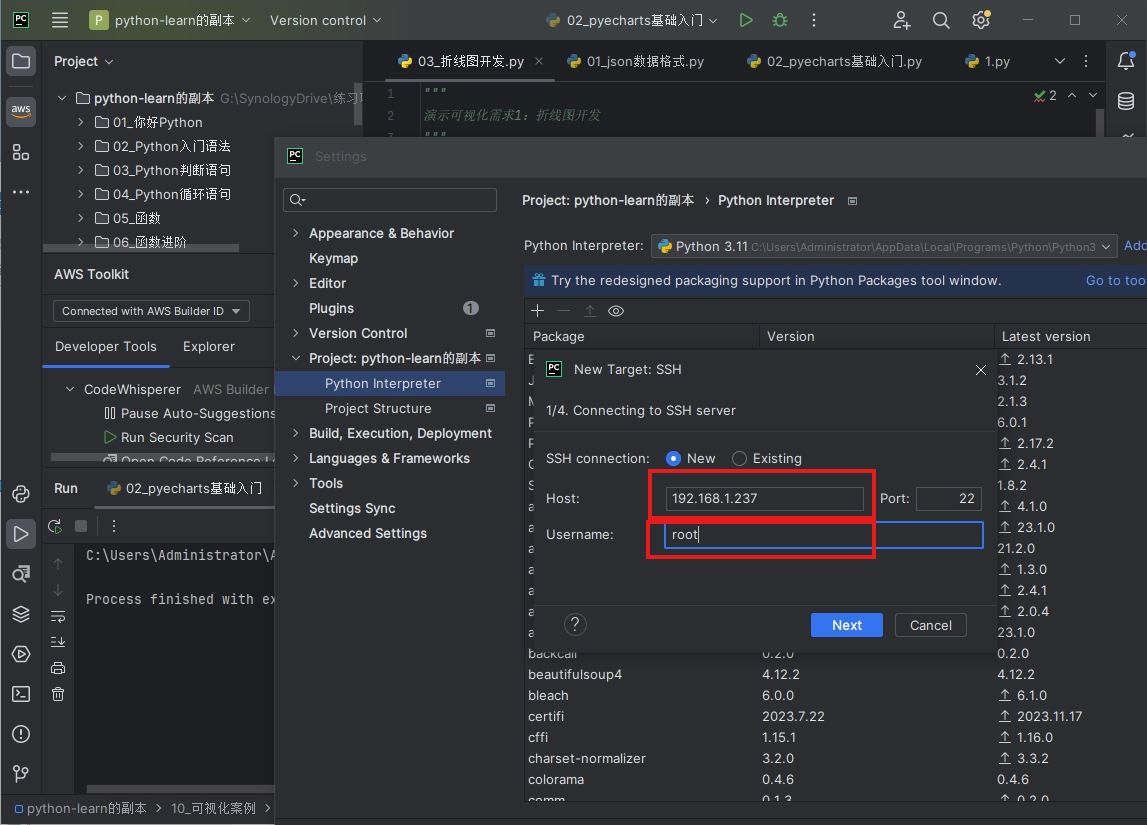This screenshot has width=1147, height=825.
Task: Open Search Everywhere magnifier icon
Action: pyautogui.click(x=941, y=20)
